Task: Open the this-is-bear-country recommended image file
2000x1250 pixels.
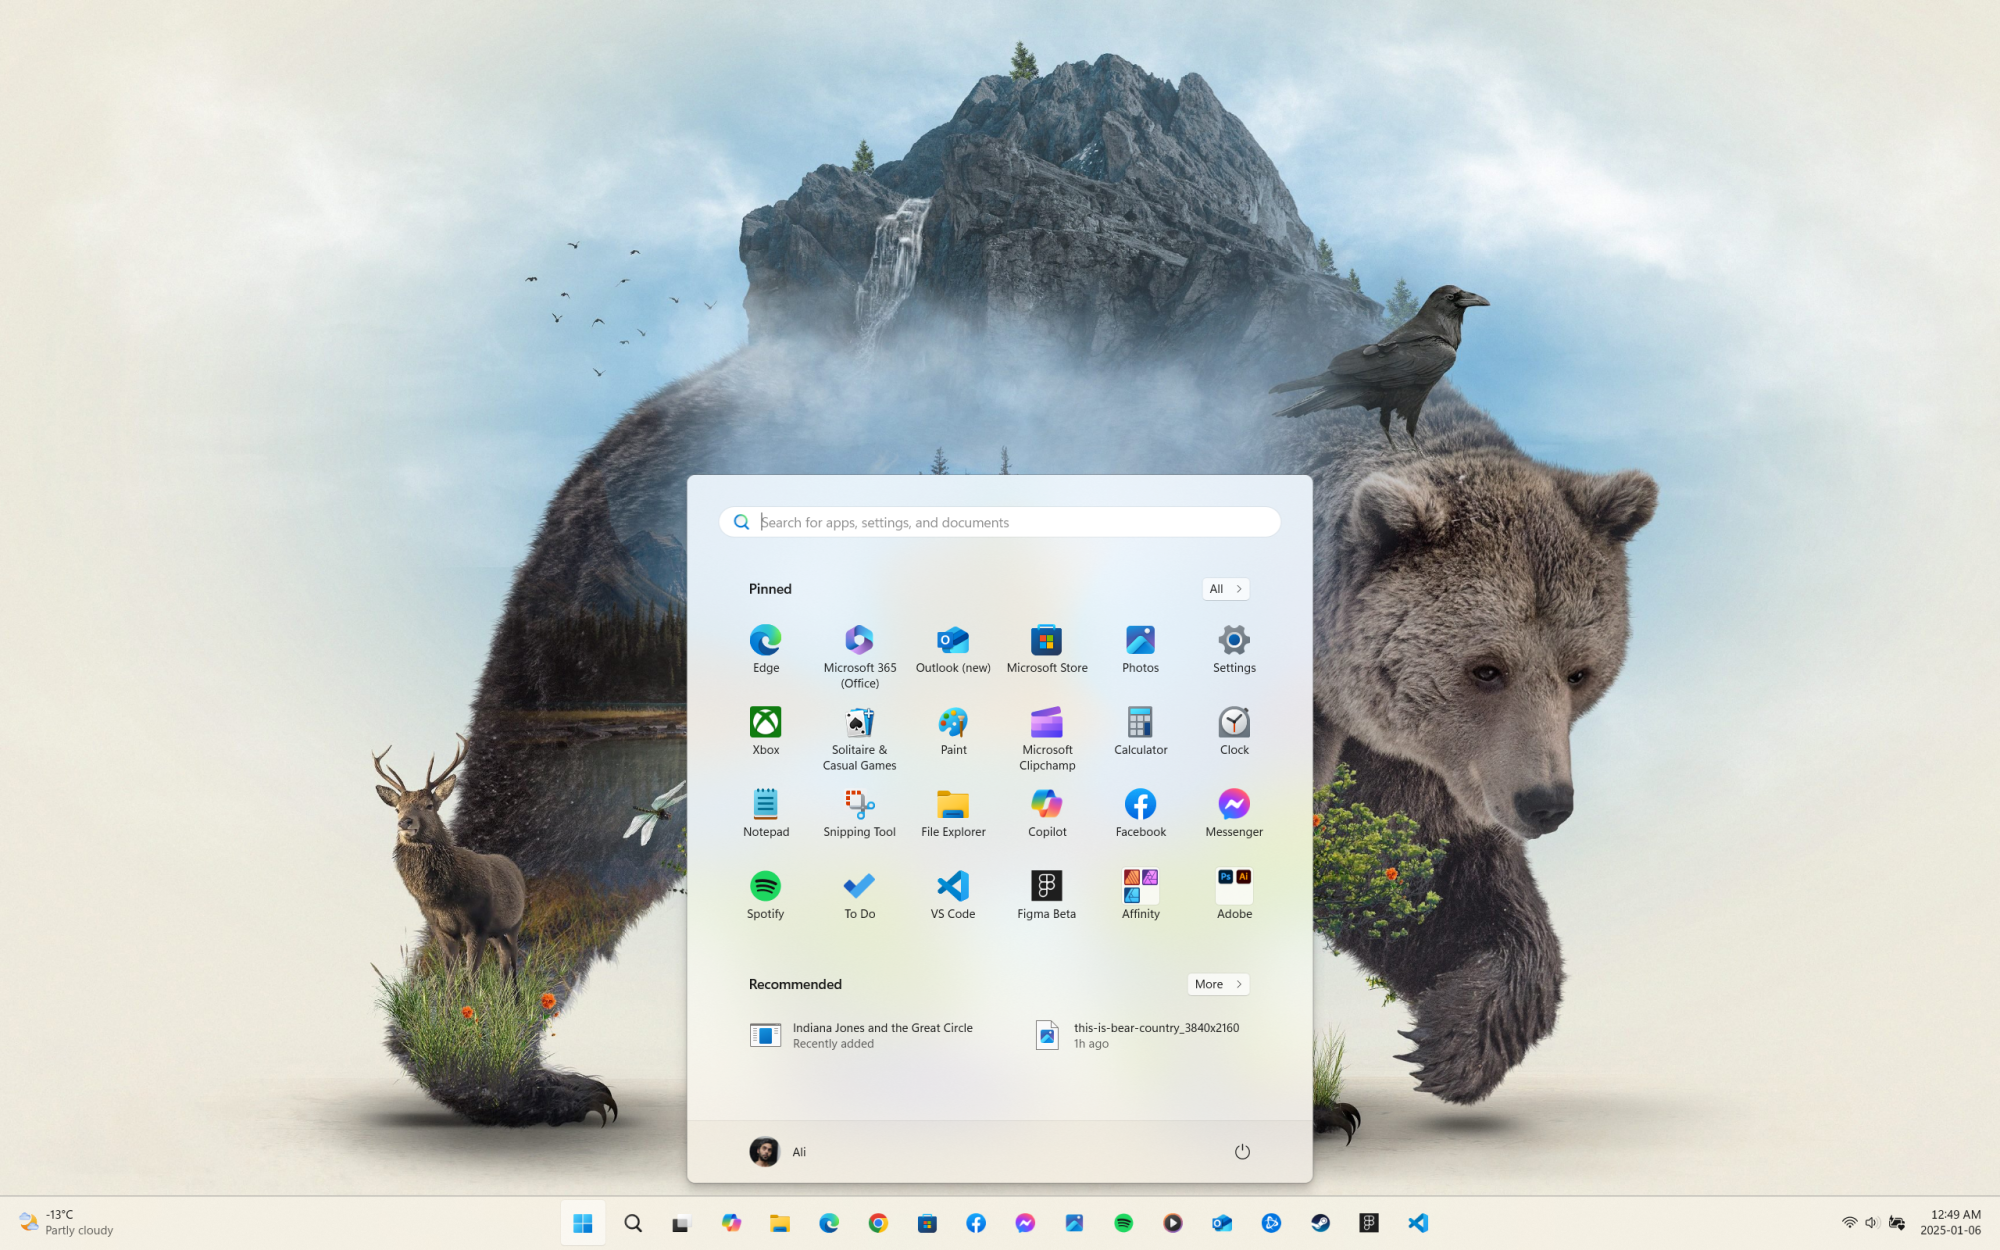Action: coord(1138,1035)
